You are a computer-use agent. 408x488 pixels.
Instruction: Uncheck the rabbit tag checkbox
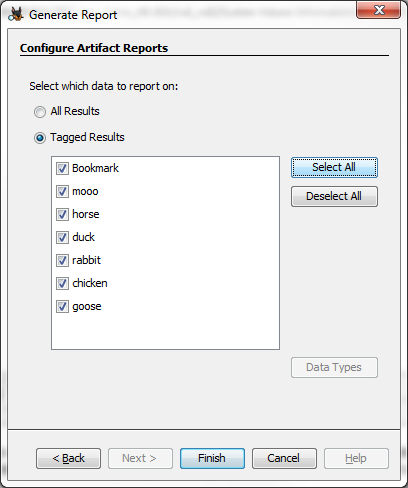[x=62, y=260]
